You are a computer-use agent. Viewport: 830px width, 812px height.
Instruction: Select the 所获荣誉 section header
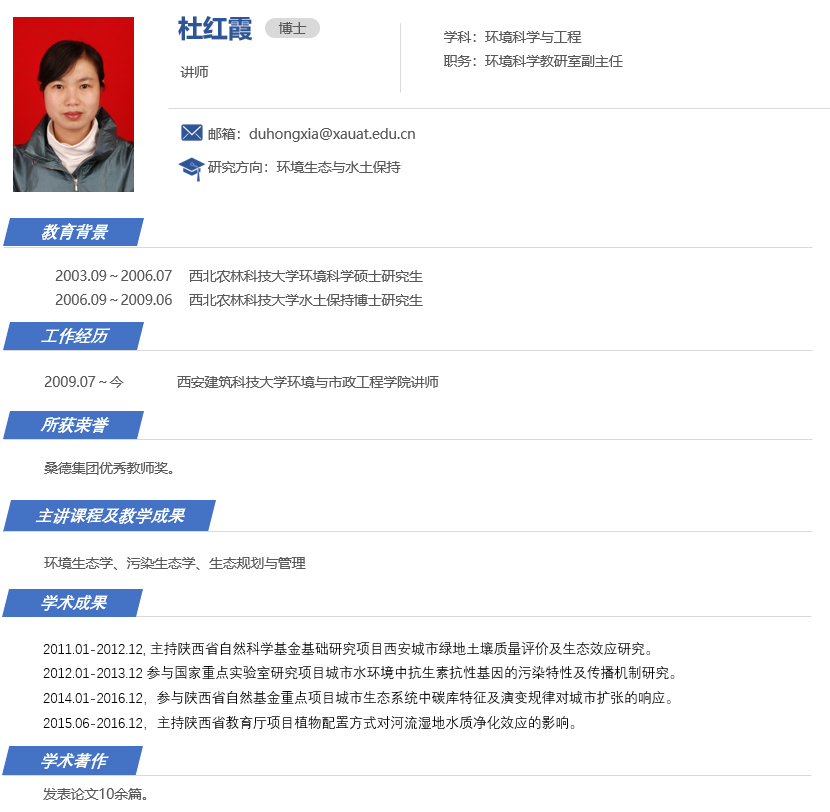tap(74, 425)
